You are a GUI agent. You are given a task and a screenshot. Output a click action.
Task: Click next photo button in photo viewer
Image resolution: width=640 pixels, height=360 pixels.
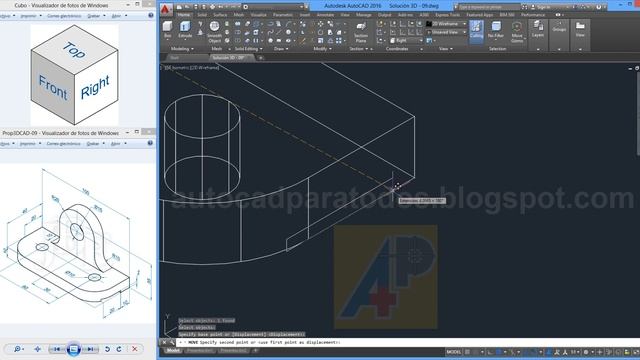[90, 349]
